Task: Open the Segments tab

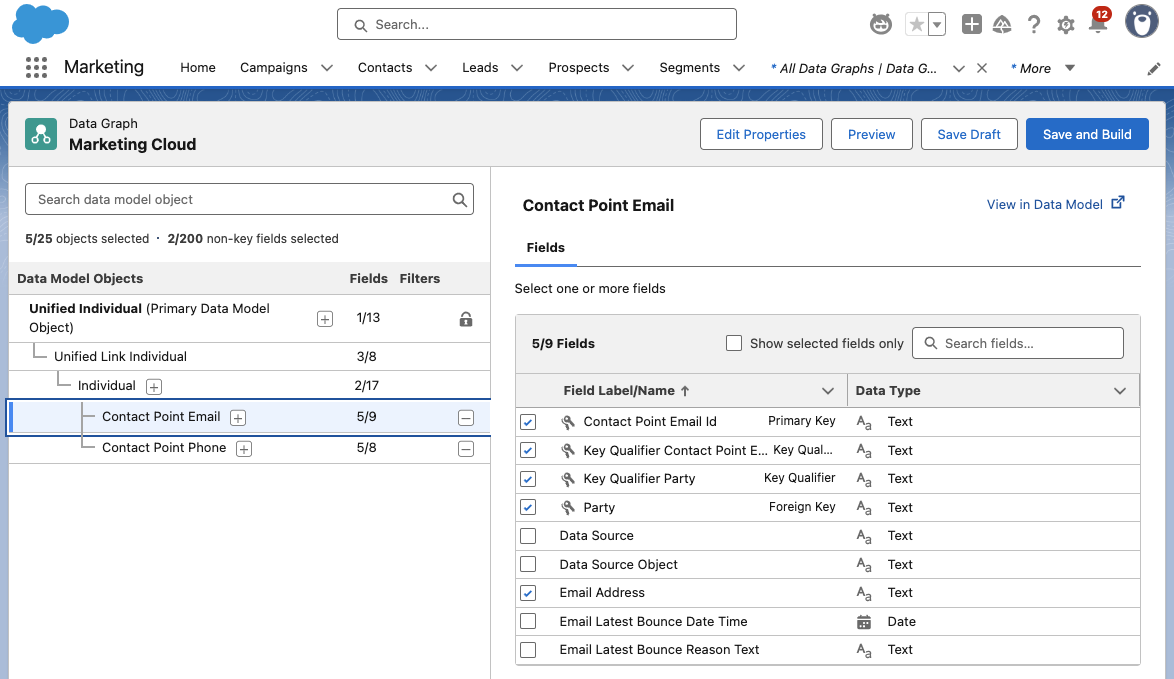Action: 690,67
